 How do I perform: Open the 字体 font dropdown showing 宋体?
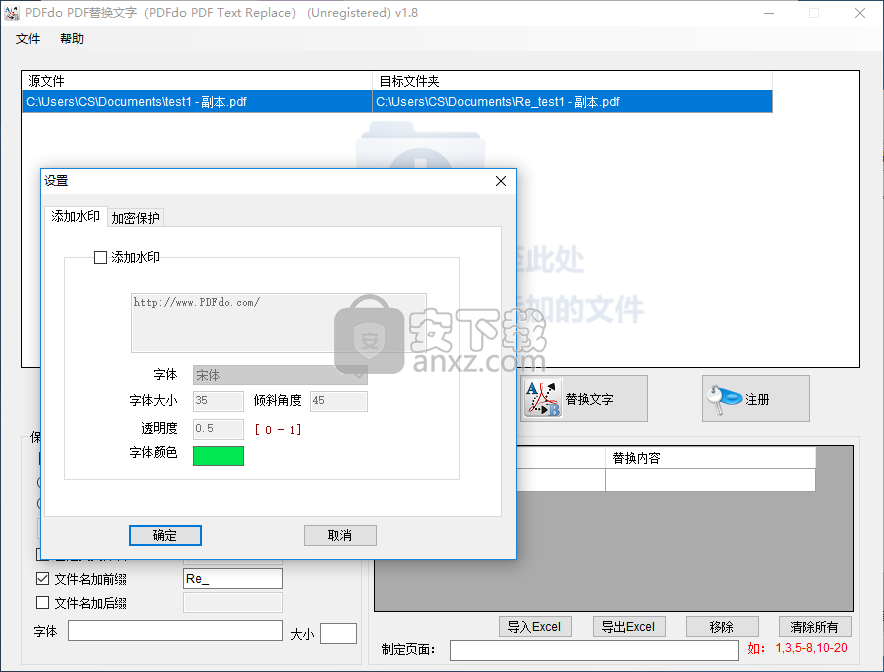click(280, 375)
